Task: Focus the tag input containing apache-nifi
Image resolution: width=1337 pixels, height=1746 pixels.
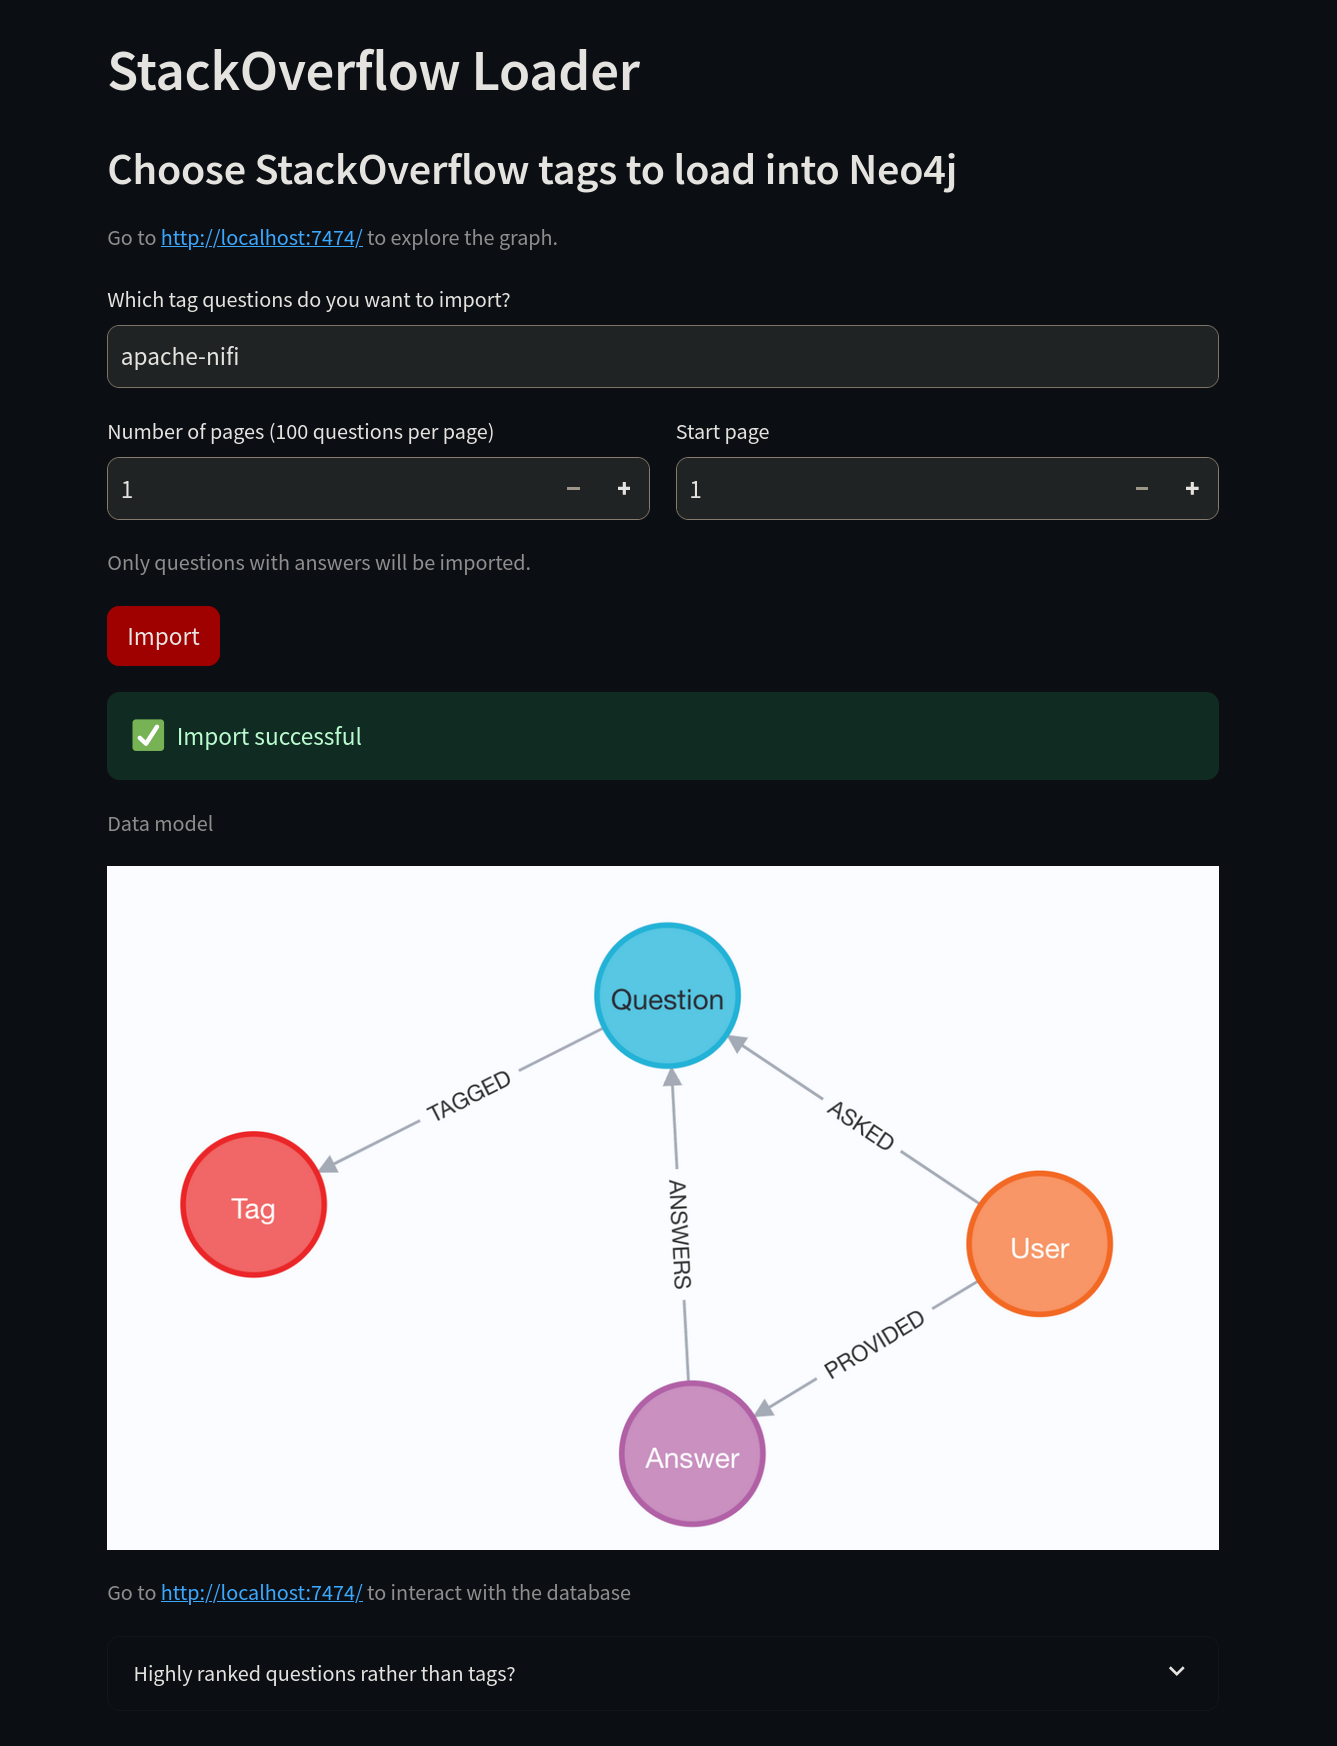Action: 662,357
